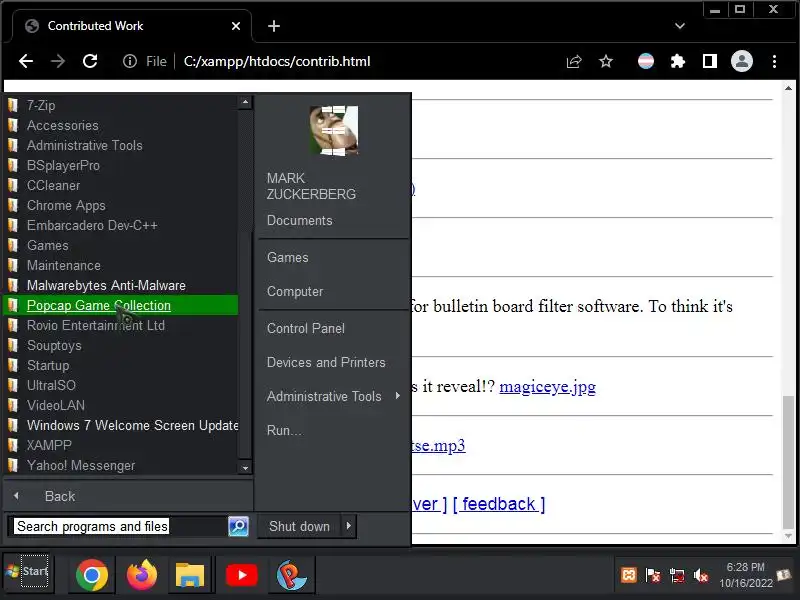The width and height of the screenshot is (800, 600).
Task: Expand the Maintenance folder
Action: click(120, 265)
